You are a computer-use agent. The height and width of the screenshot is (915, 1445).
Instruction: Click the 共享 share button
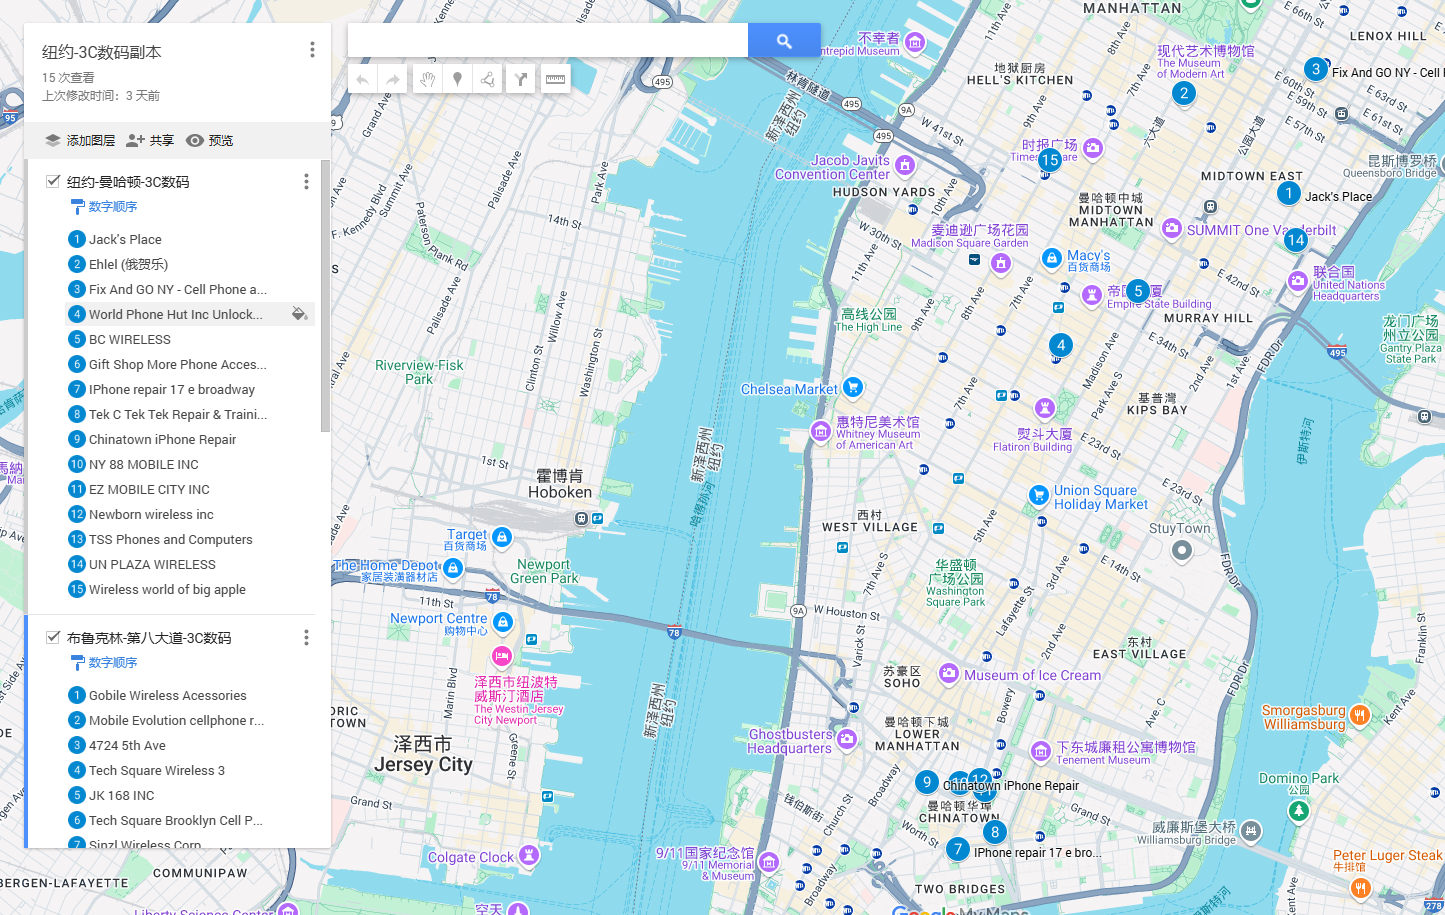[x=150, y=141]
